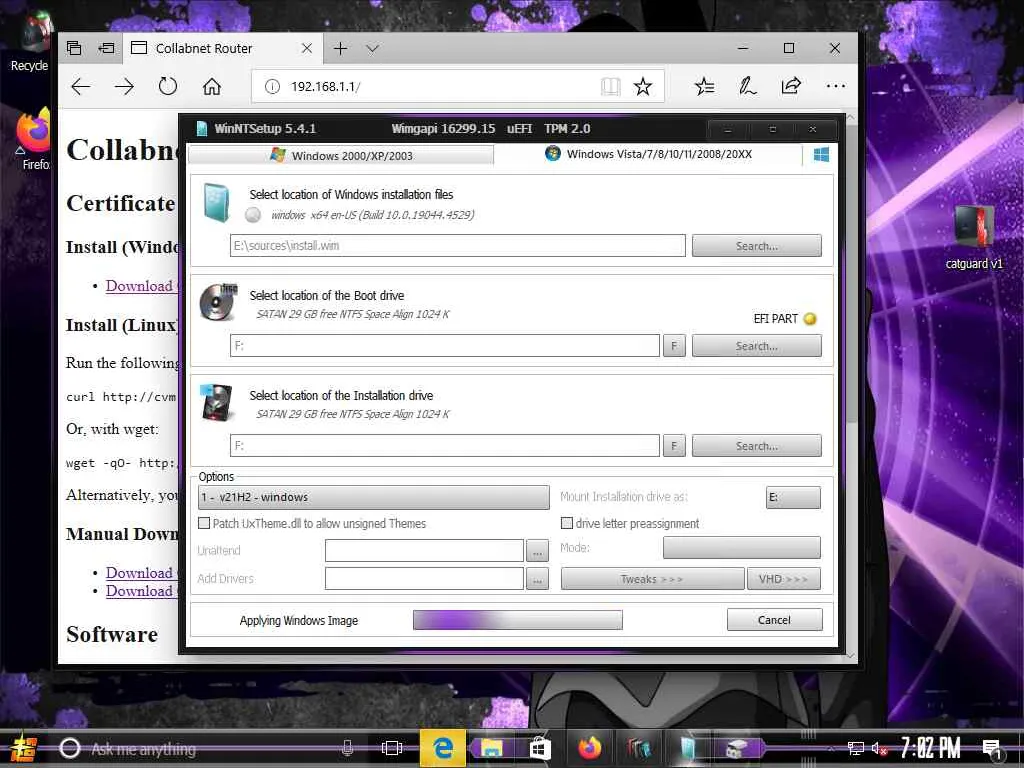The image size is (1024, 768).
Task: Enable Patch UxTheme.dll unsigned themes checkbox
Action: coord(204,523)
